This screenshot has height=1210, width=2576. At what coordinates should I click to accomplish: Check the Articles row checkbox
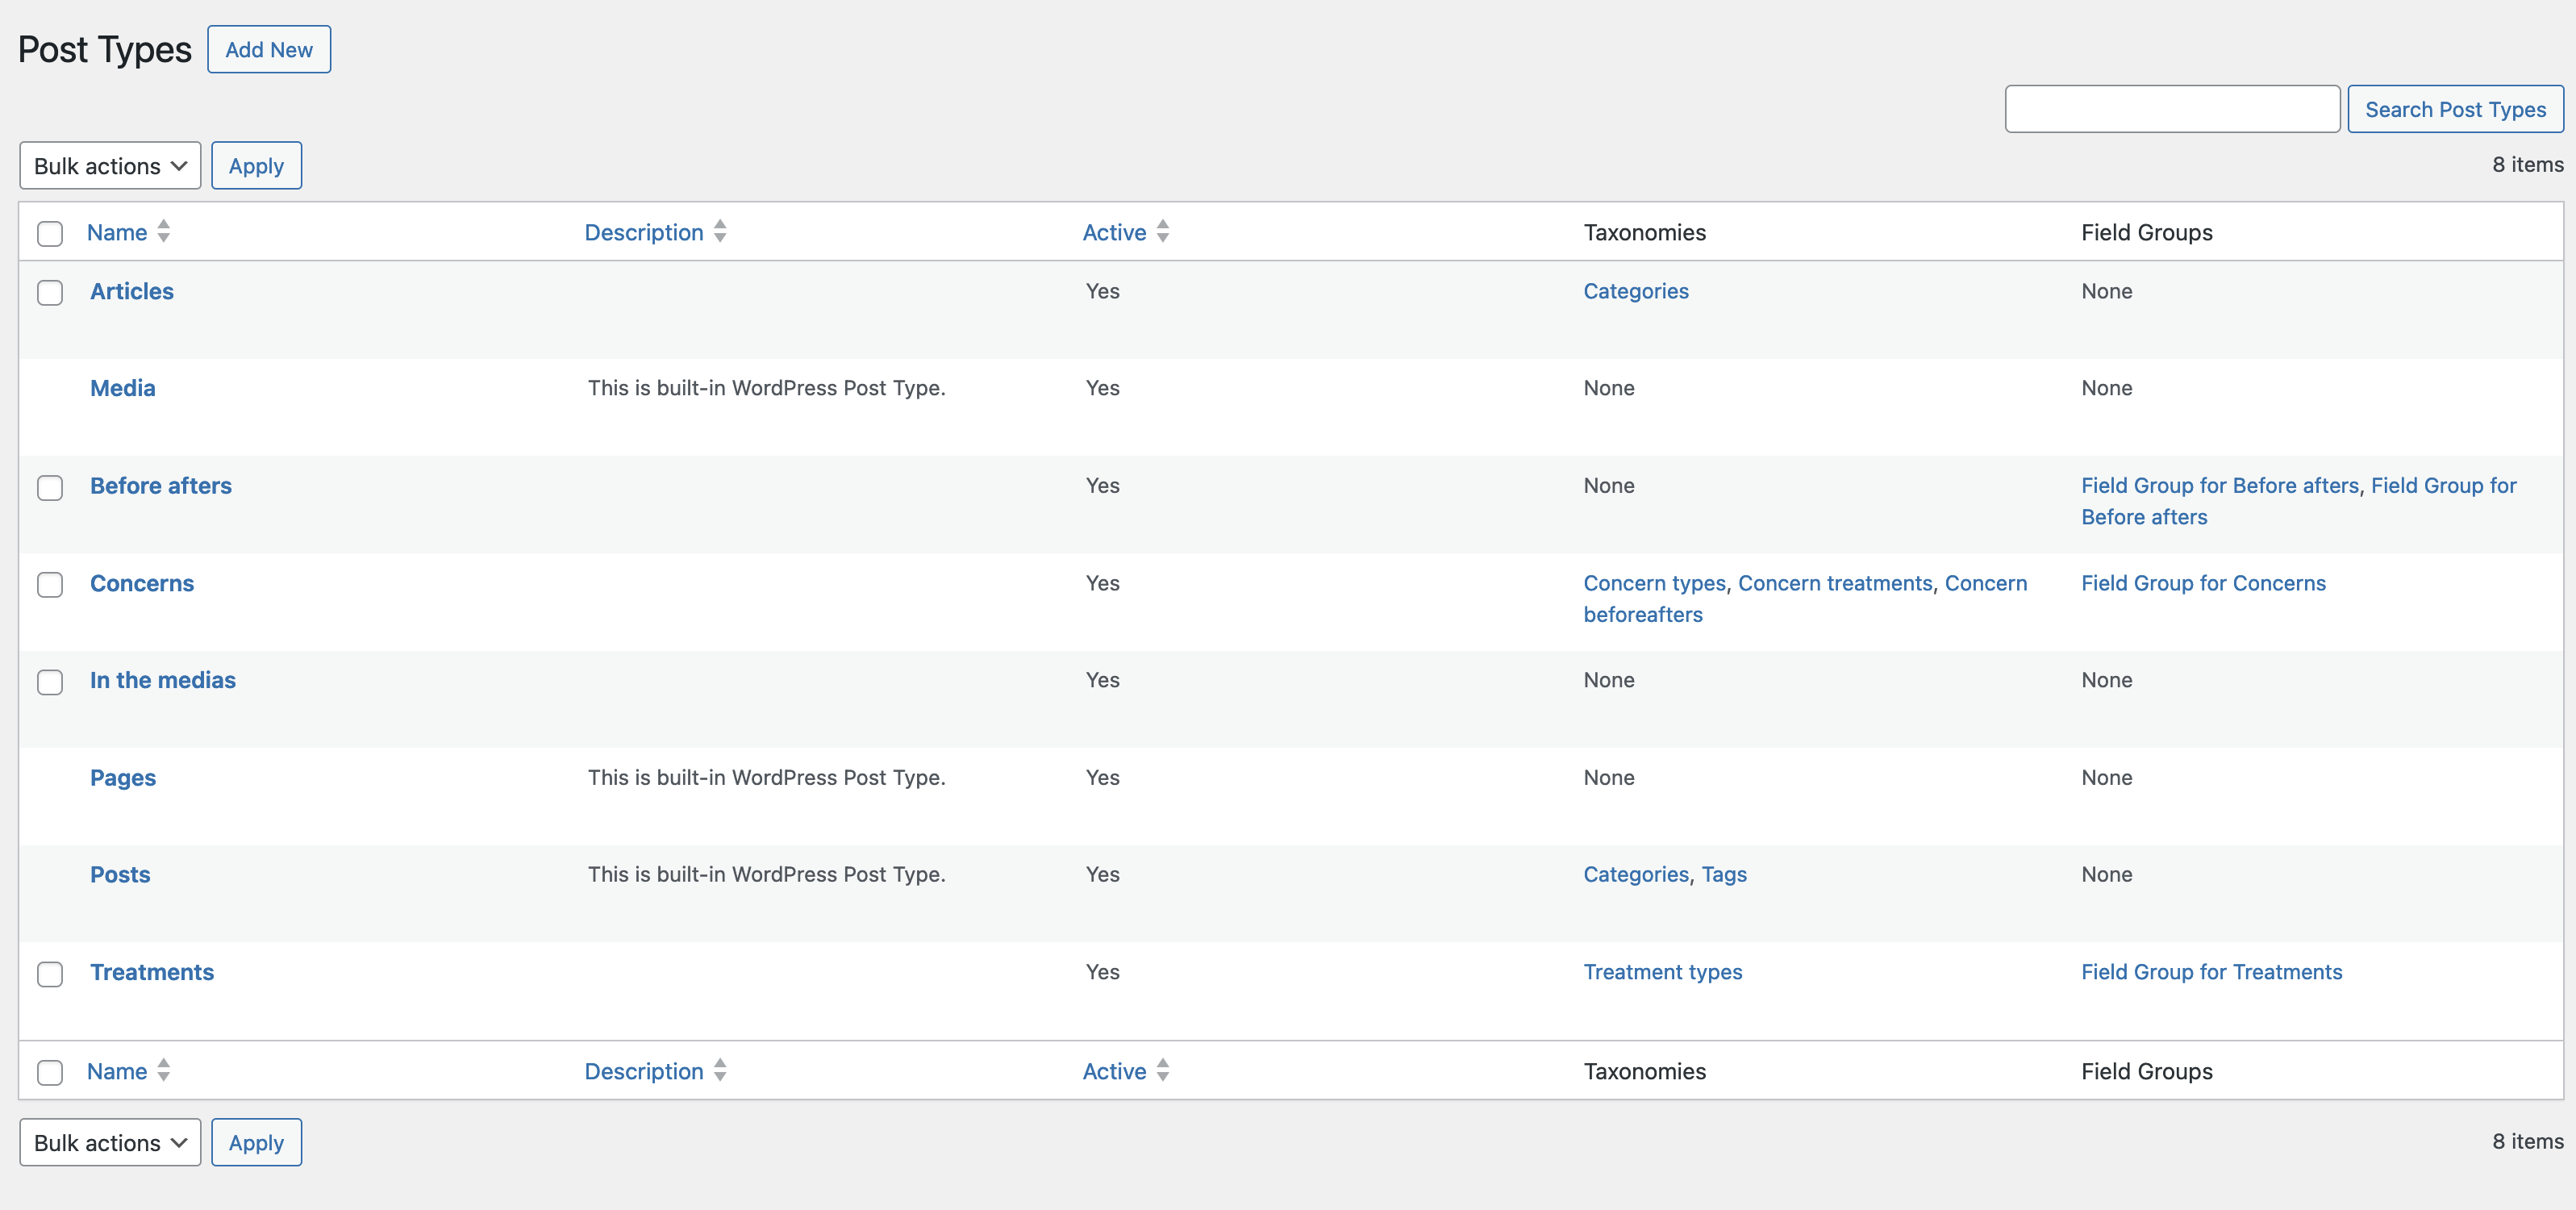50,293
